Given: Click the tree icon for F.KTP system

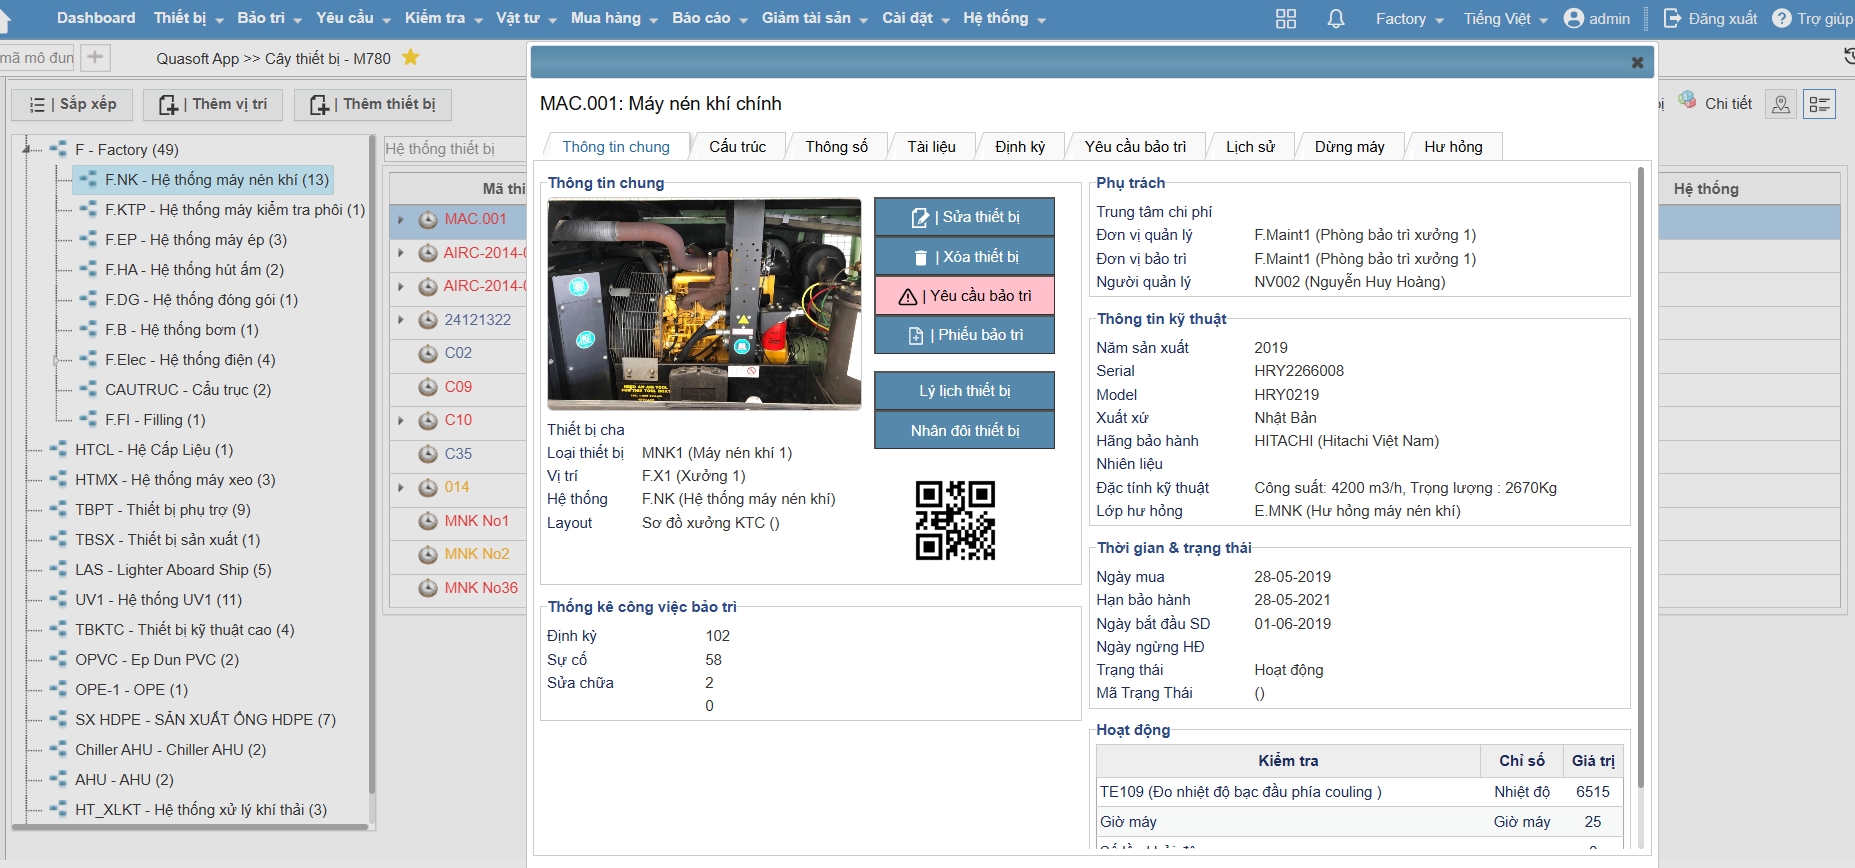Looking at the screenshot, I should coord(89,210).
